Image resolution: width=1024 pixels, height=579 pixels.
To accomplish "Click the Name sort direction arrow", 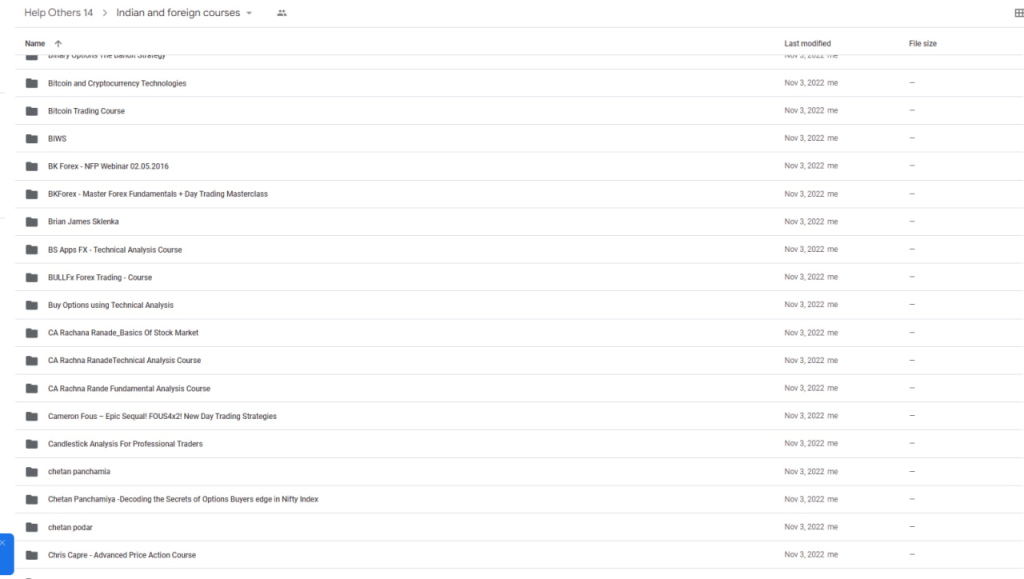I will point(58,44).
